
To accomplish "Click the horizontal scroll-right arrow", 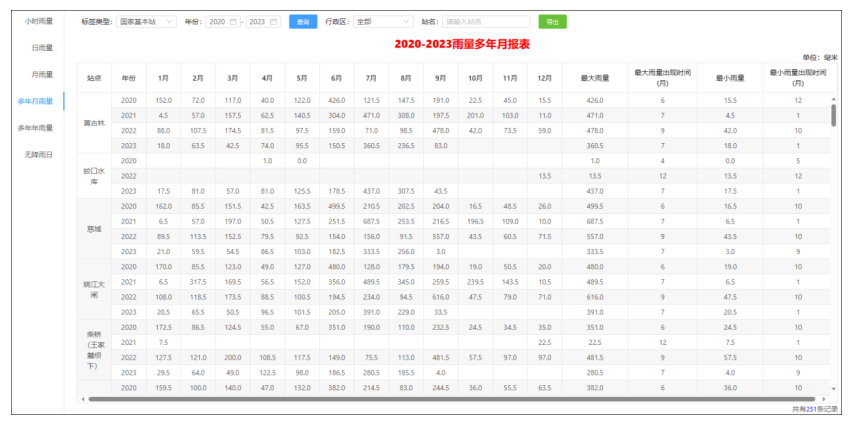I will [x=824, y=399].
